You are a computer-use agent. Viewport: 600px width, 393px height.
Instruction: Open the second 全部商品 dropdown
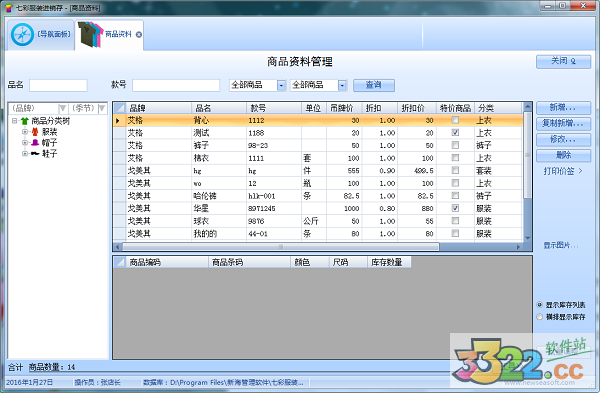[x=342, y=85]
